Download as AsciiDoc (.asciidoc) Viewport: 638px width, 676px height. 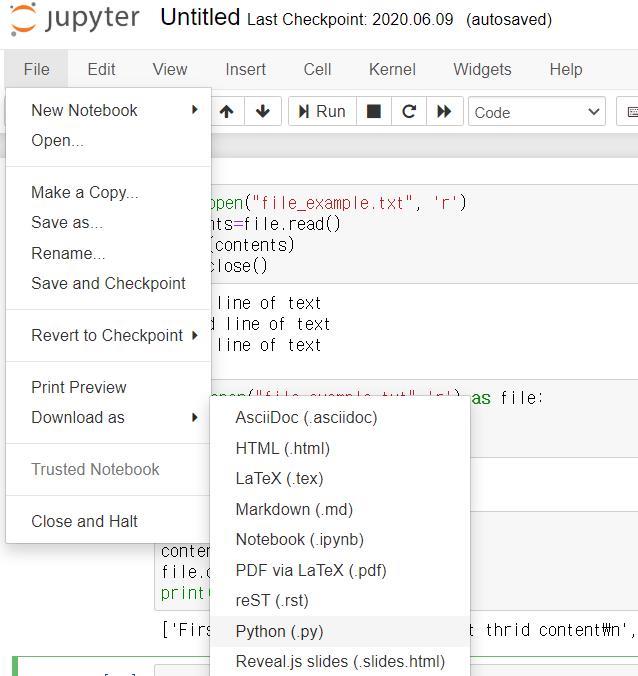[x=340, y=417]
